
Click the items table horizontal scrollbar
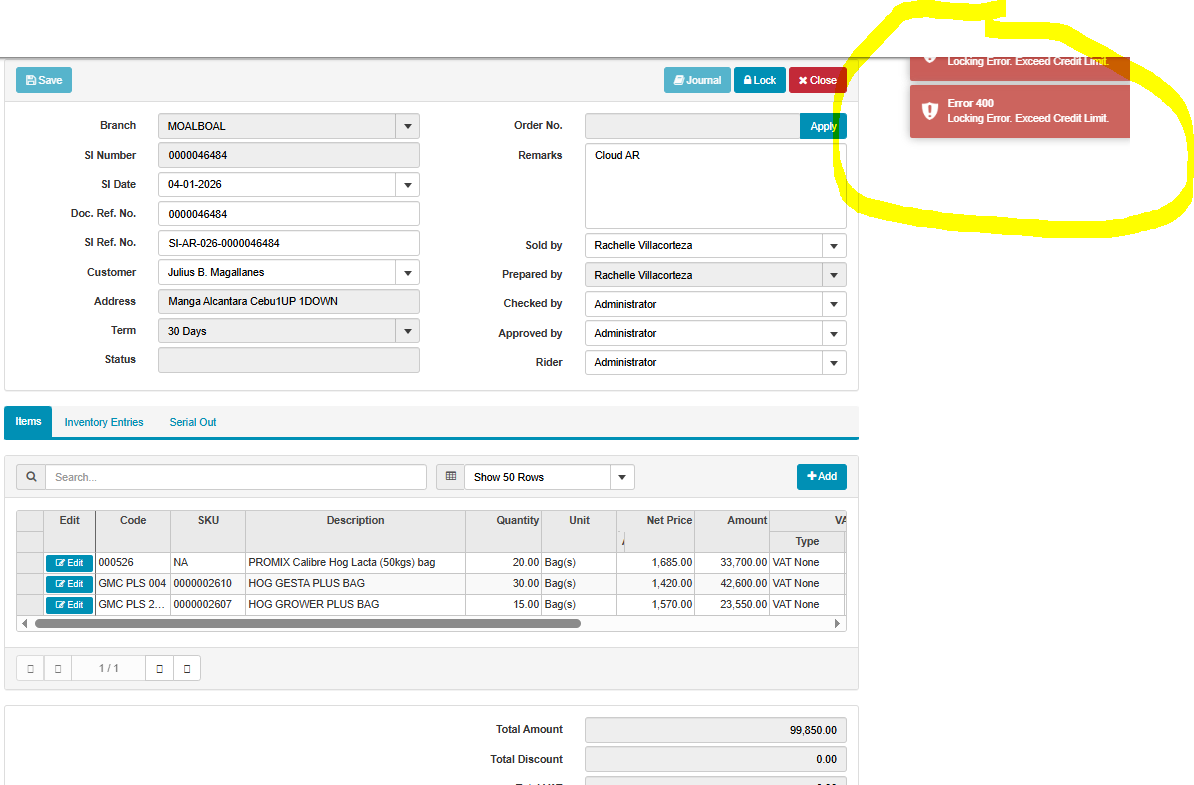[307, 623]
